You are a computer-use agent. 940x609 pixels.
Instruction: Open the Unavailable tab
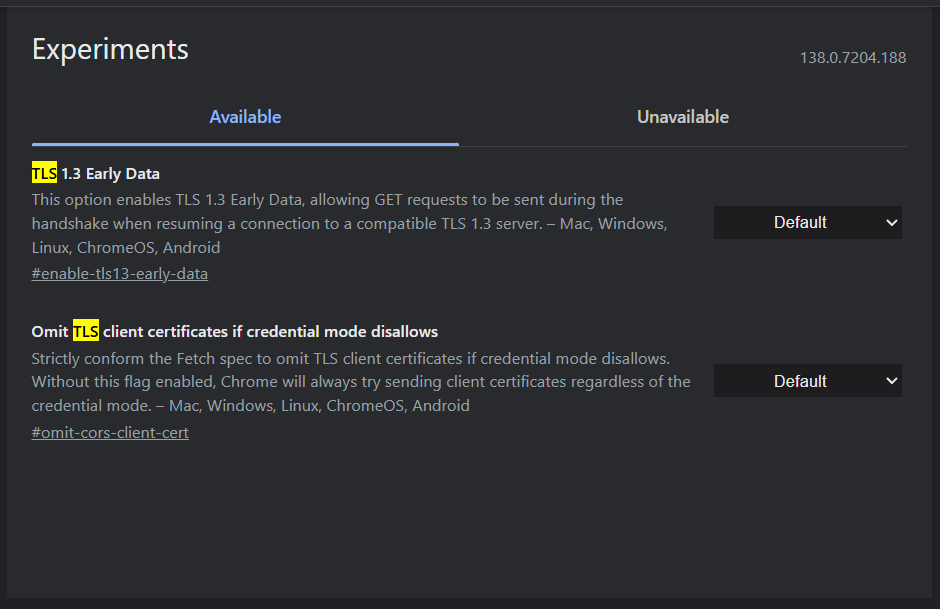[x=682, y=117]
